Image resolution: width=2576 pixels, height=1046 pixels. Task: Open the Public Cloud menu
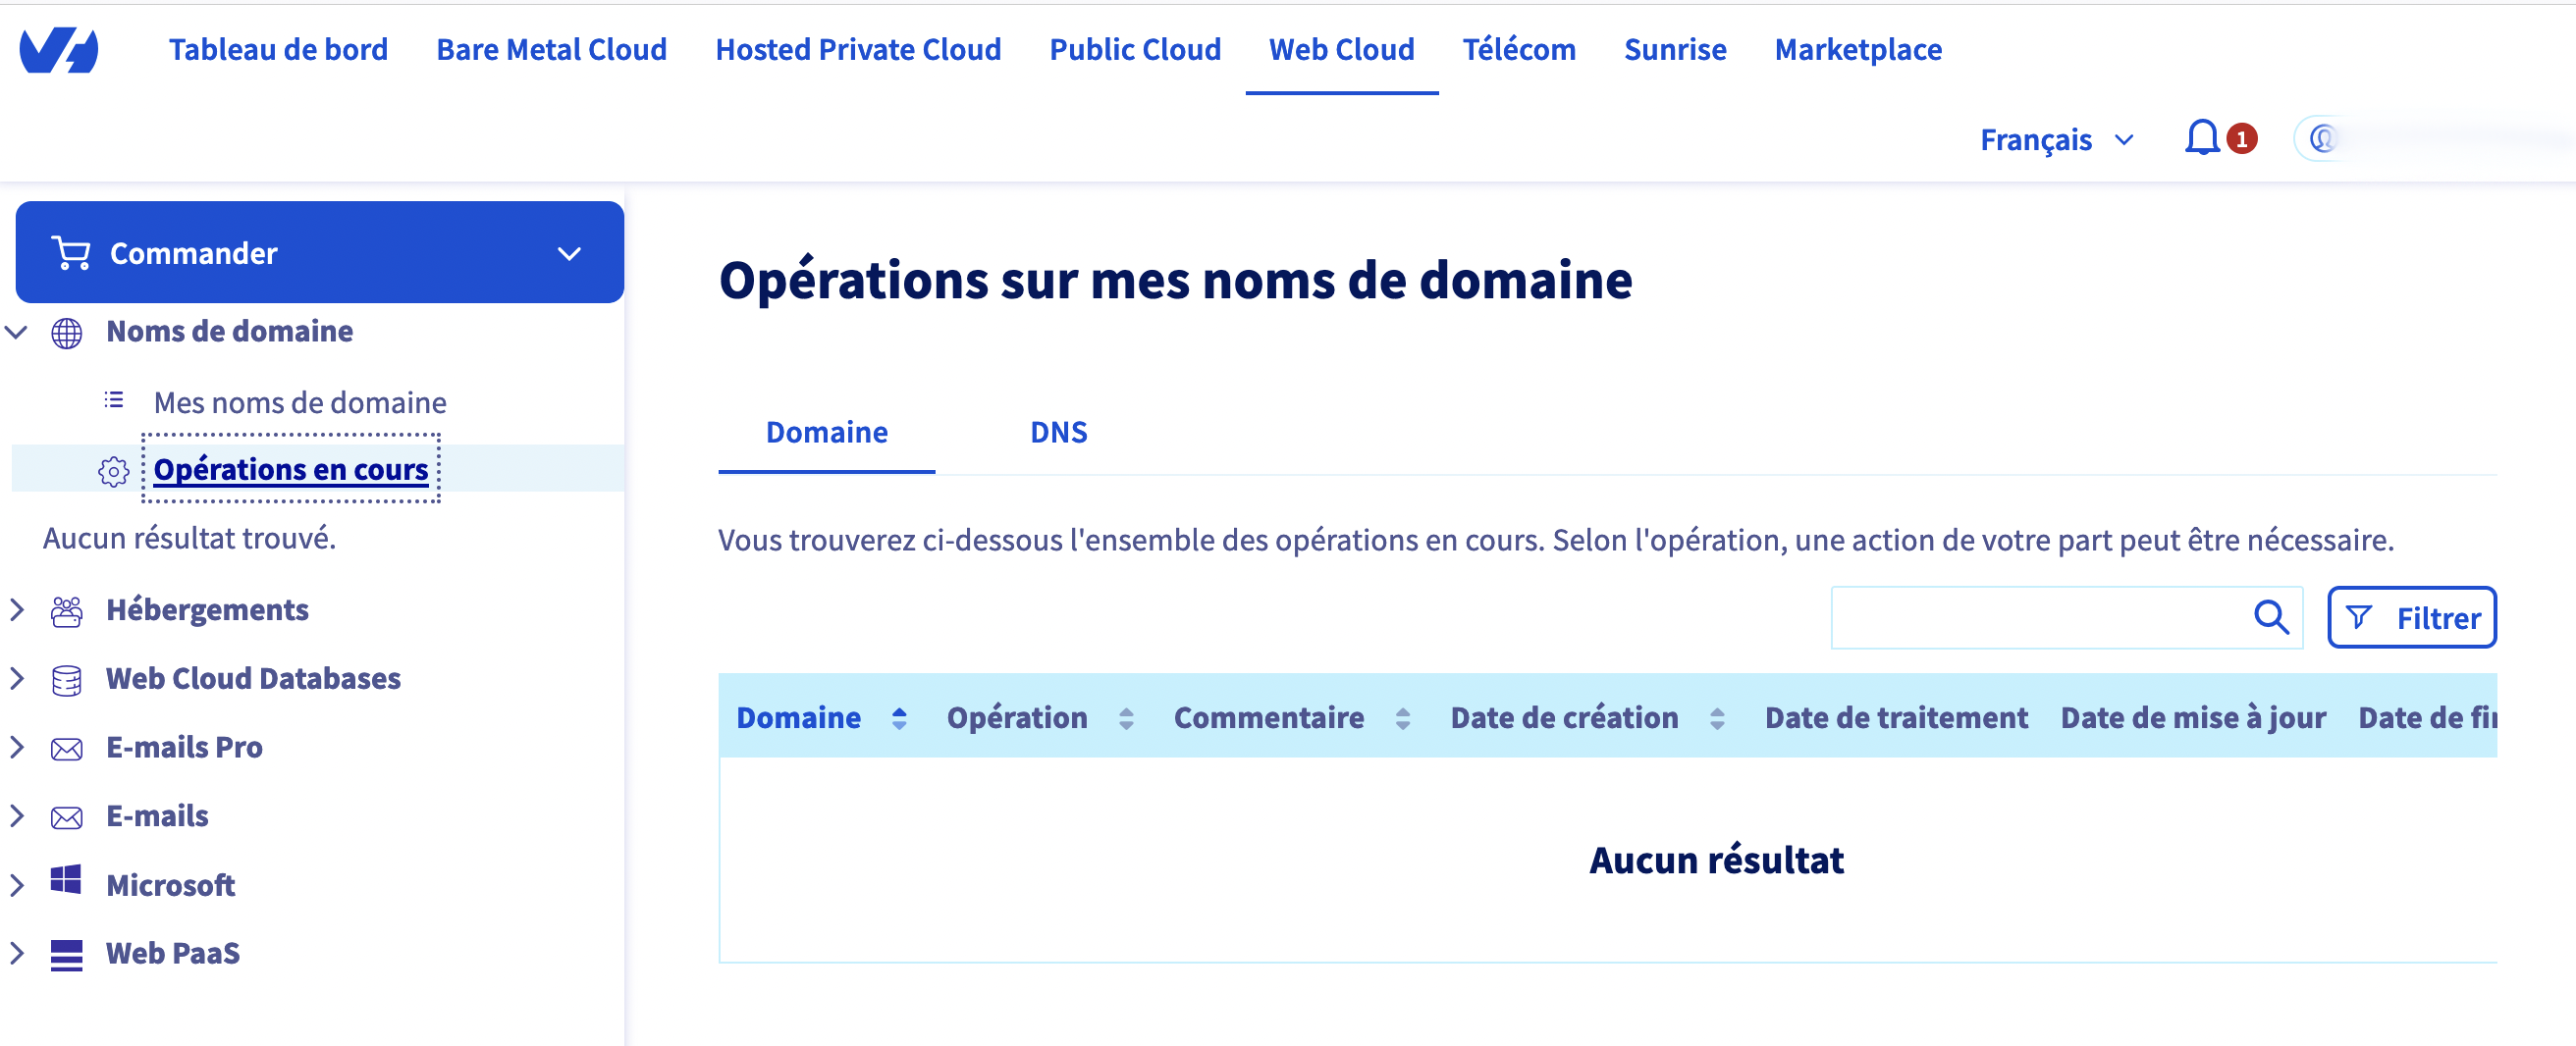[x=1134, y=50]
